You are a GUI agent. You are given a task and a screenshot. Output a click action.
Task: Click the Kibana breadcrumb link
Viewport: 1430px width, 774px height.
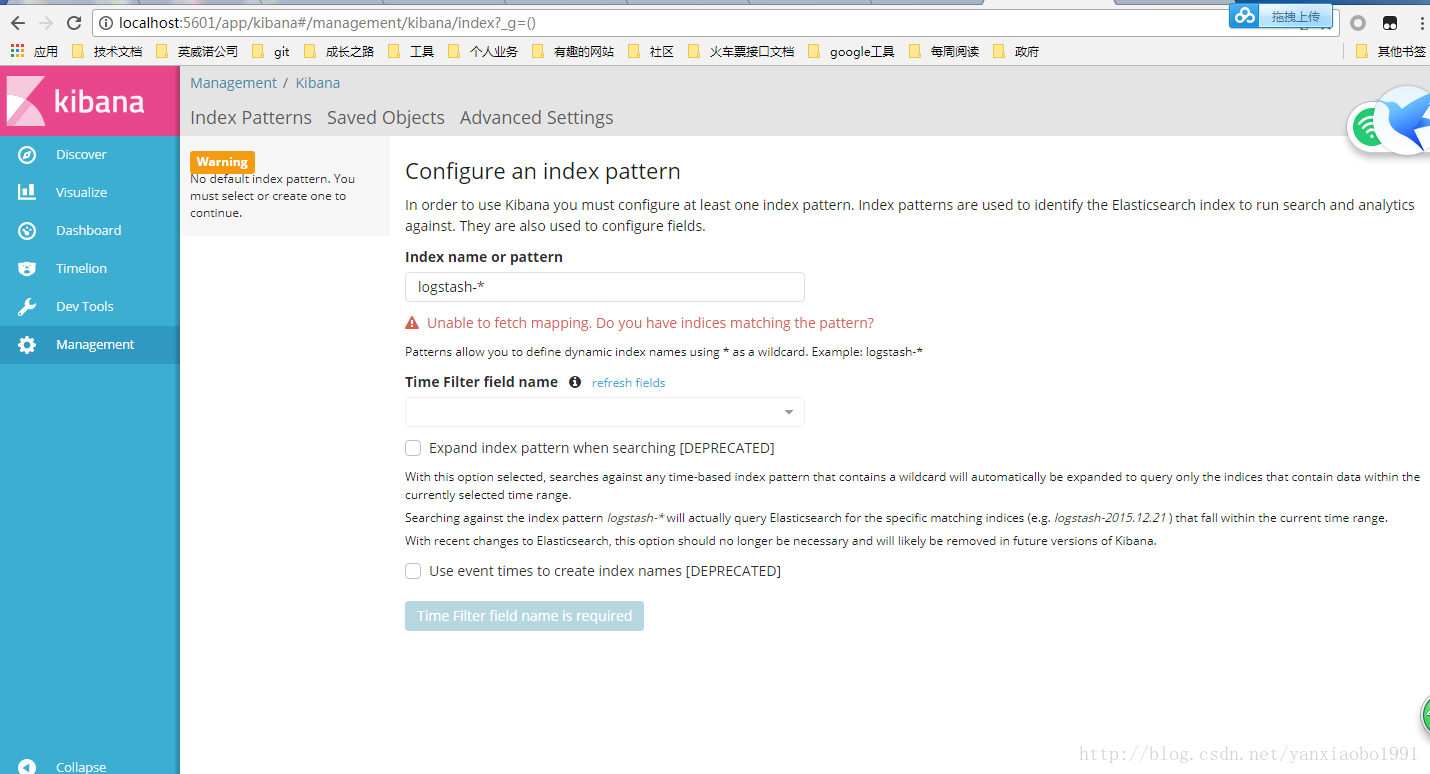pos(318,83)
